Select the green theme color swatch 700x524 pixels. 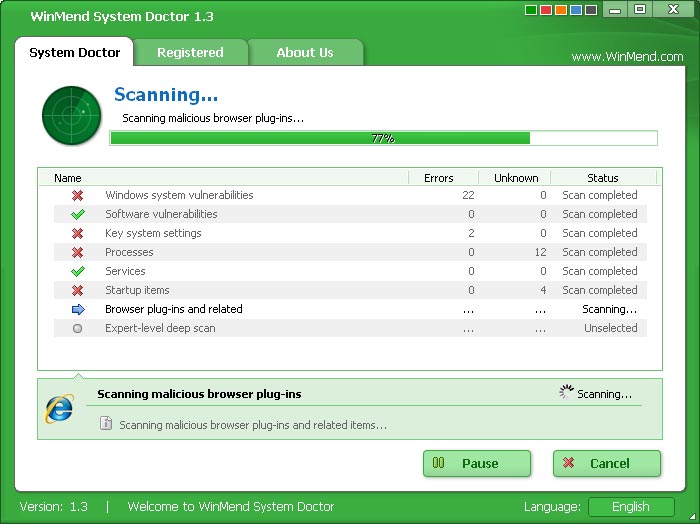(532, 11)
